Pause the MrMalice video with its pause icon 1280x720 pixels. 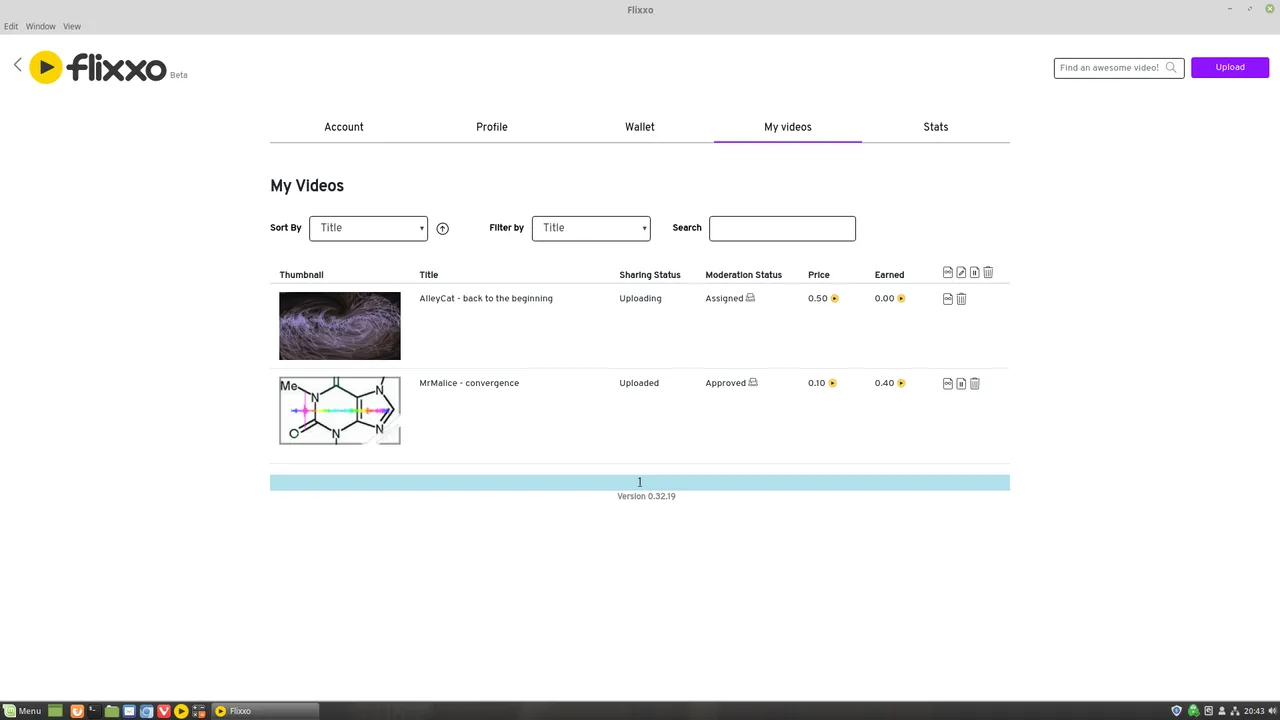coord(961,383)
